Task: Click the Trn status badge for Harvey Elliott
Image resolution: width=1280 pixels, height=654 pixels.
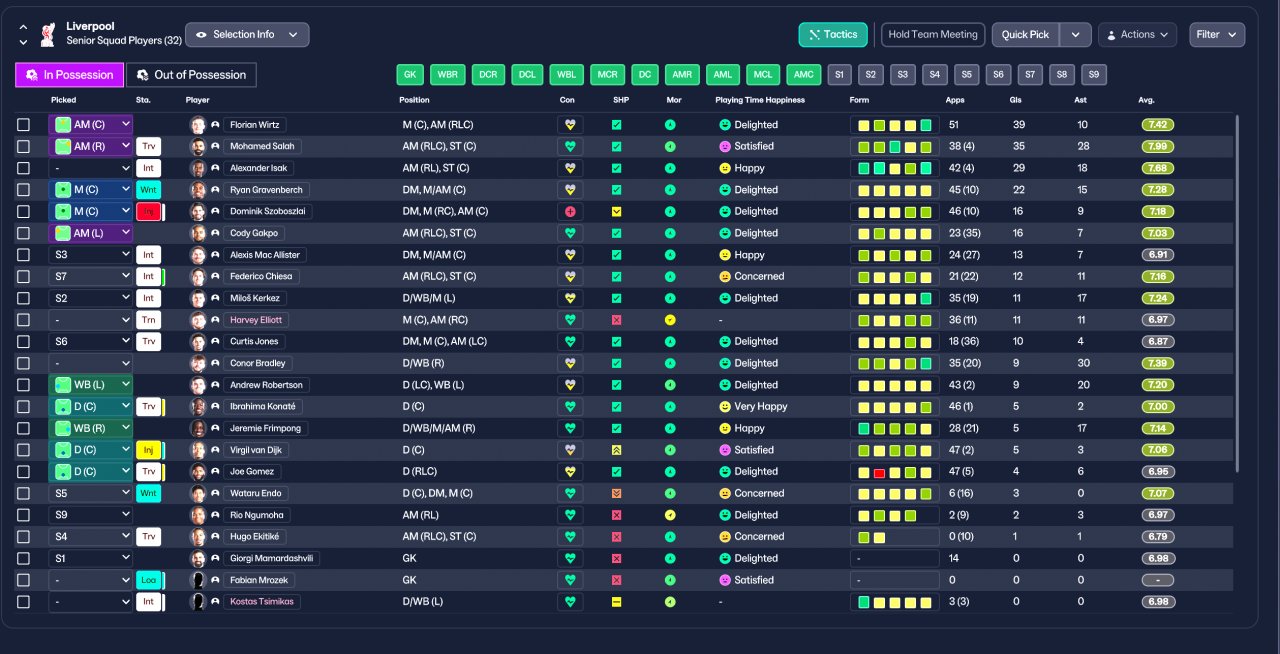Action: coord(148,320)
